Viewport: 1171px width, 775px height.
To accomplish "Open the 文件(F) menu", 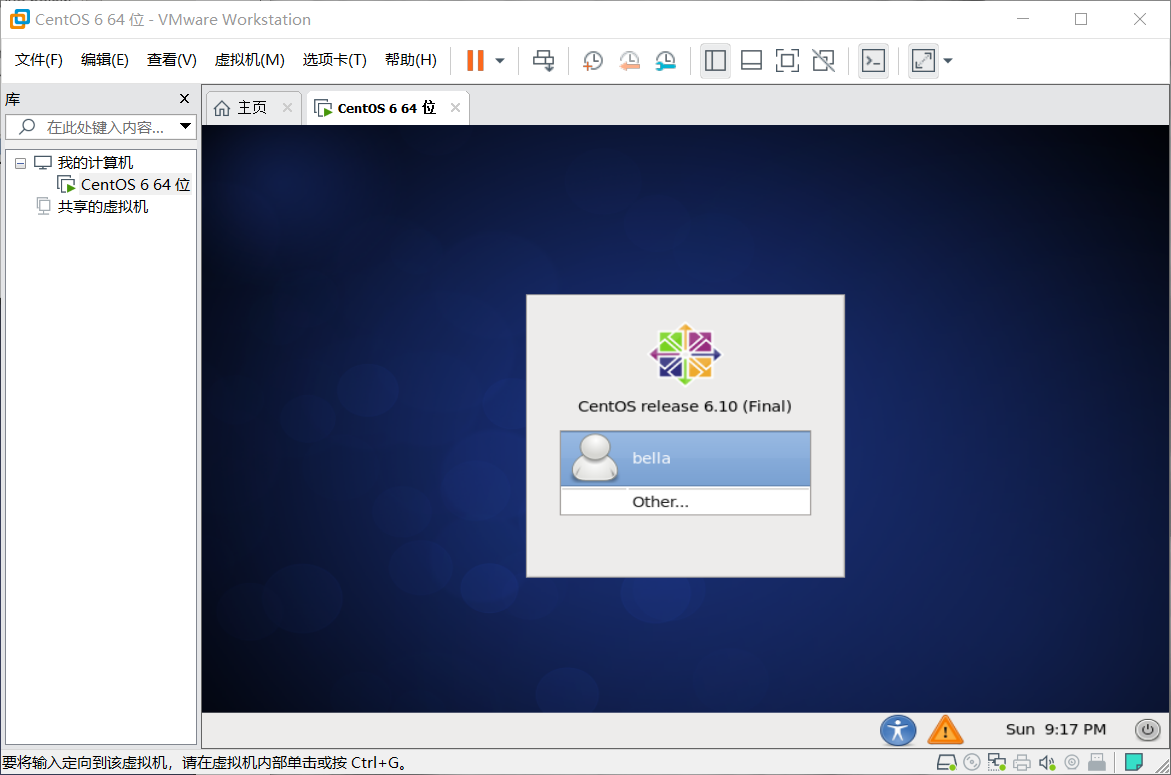I will (39, 60).
